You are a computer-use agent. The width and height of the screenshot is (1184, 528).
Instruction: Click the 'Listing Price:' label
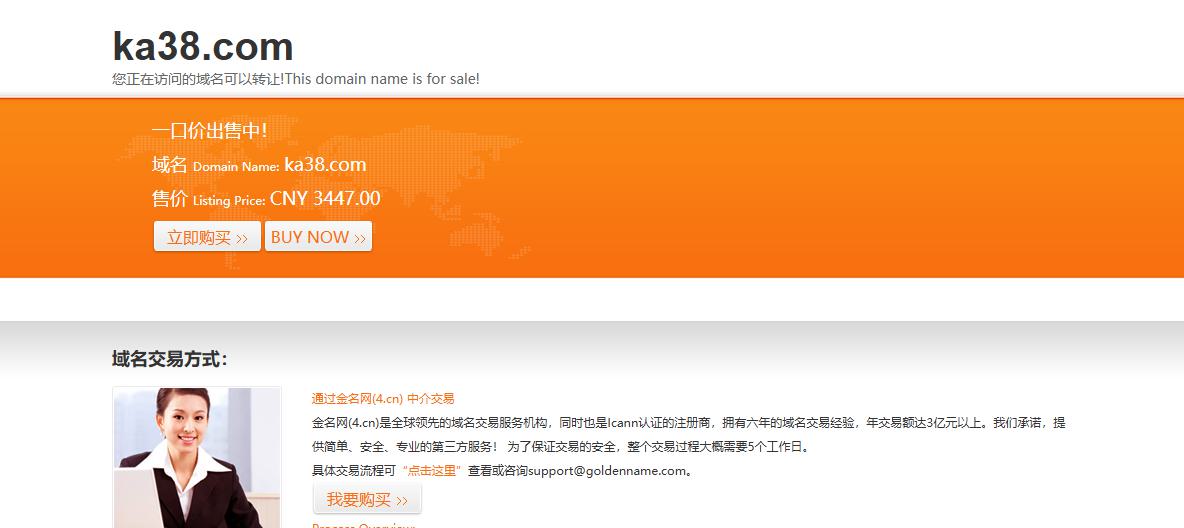(x=229, y=201)
